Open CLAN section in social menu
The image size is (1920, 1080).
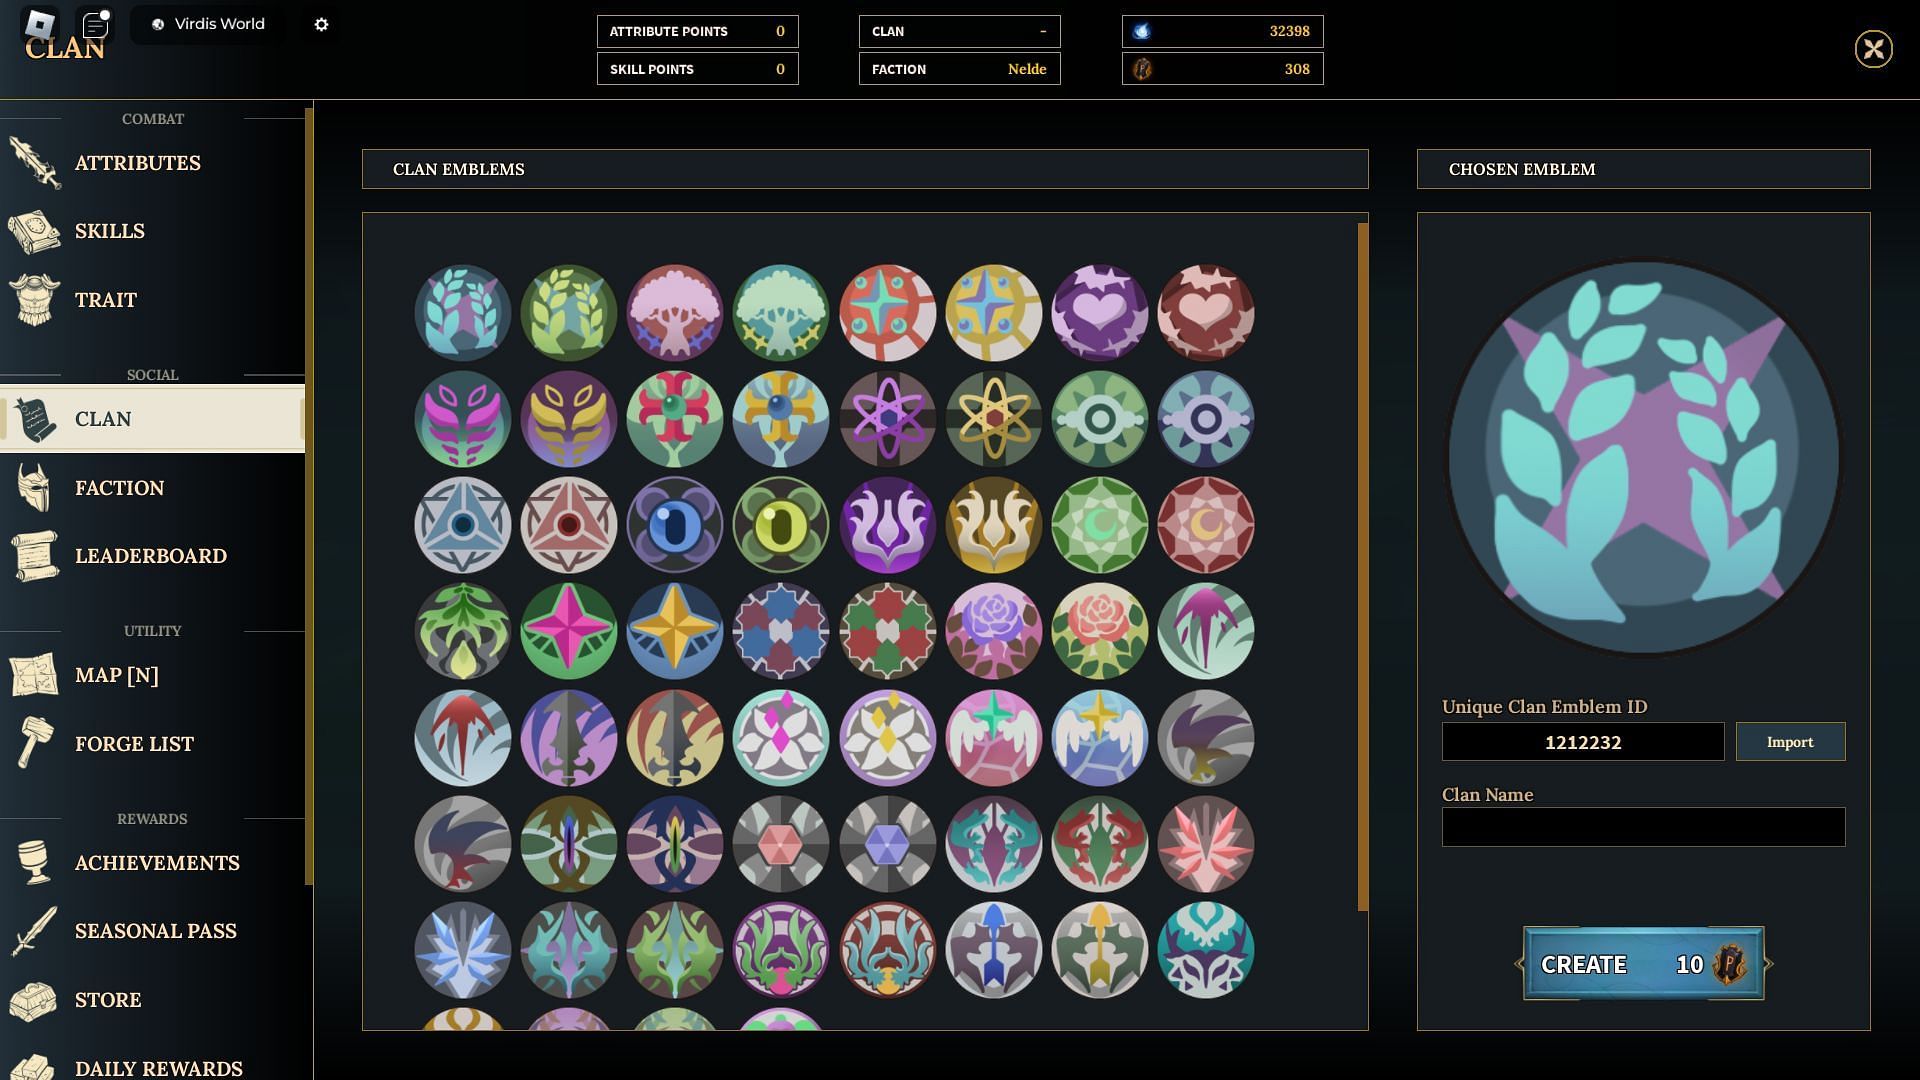click(152, 419)
